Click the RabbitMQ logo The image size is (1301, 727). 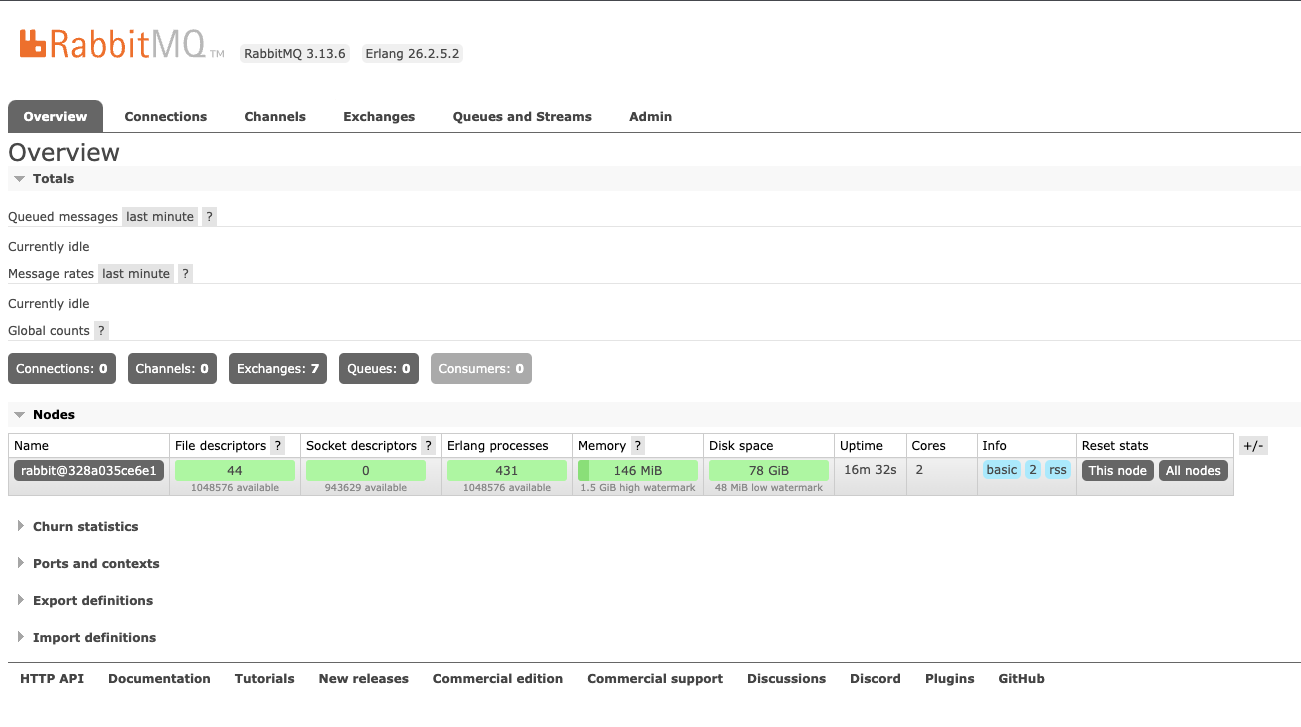pyautogui.click(x=121, y=44)
